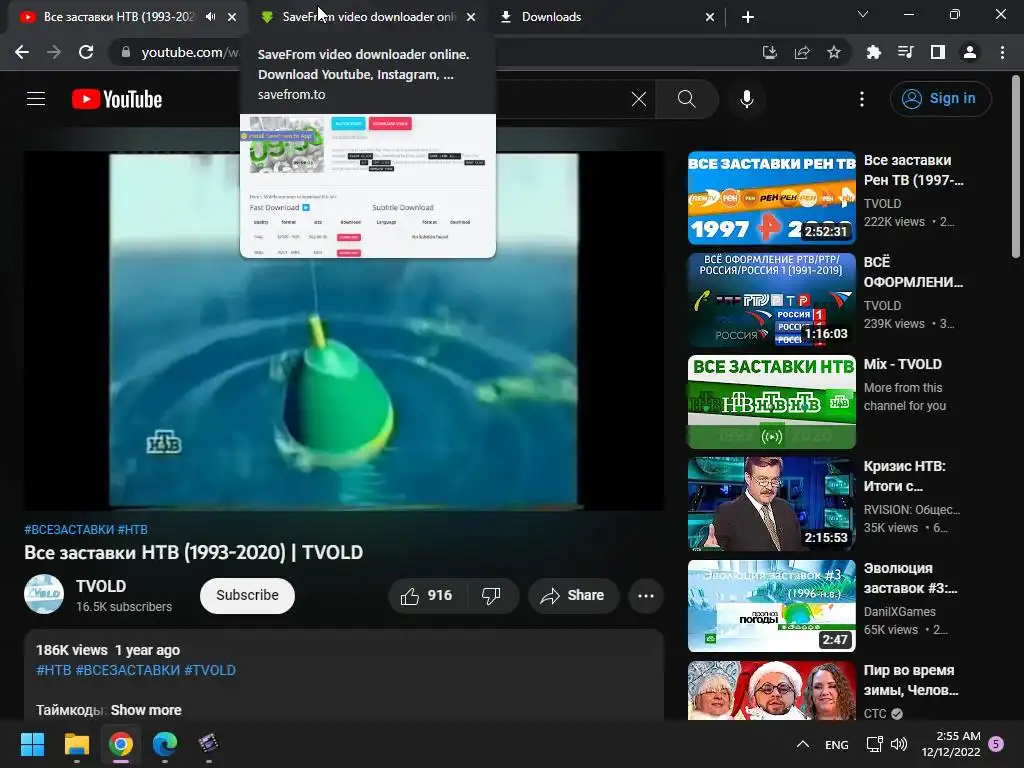The height and width of the screenshot is (768, 1024).
Task: Open the TVOLD channel name link
Action: coord(101,586)
